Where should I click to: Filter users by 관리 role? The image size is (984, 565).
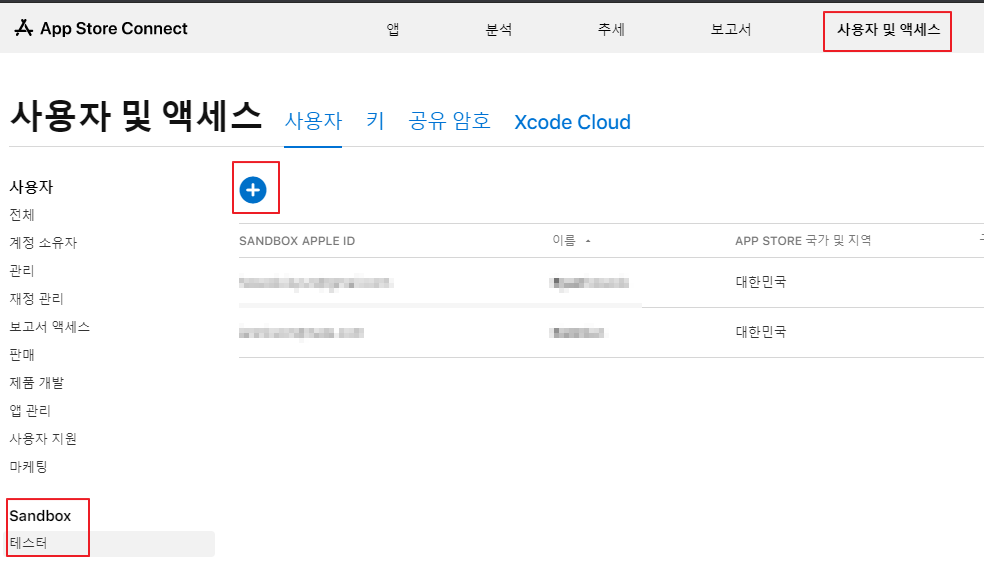click(22, 271)
